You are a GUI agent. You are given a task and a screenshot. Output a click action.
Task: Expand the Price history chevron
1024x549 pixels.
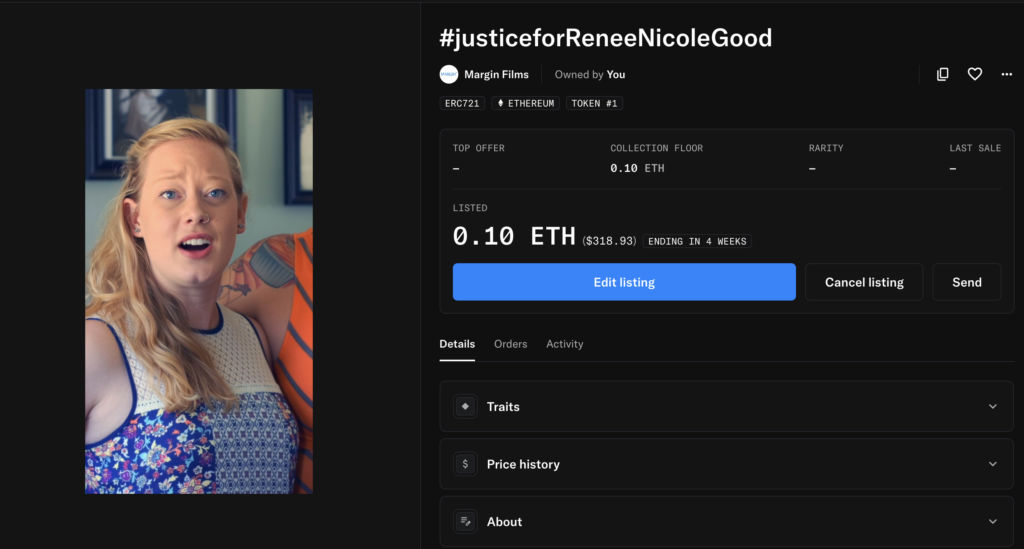click(x=992, y=464)
